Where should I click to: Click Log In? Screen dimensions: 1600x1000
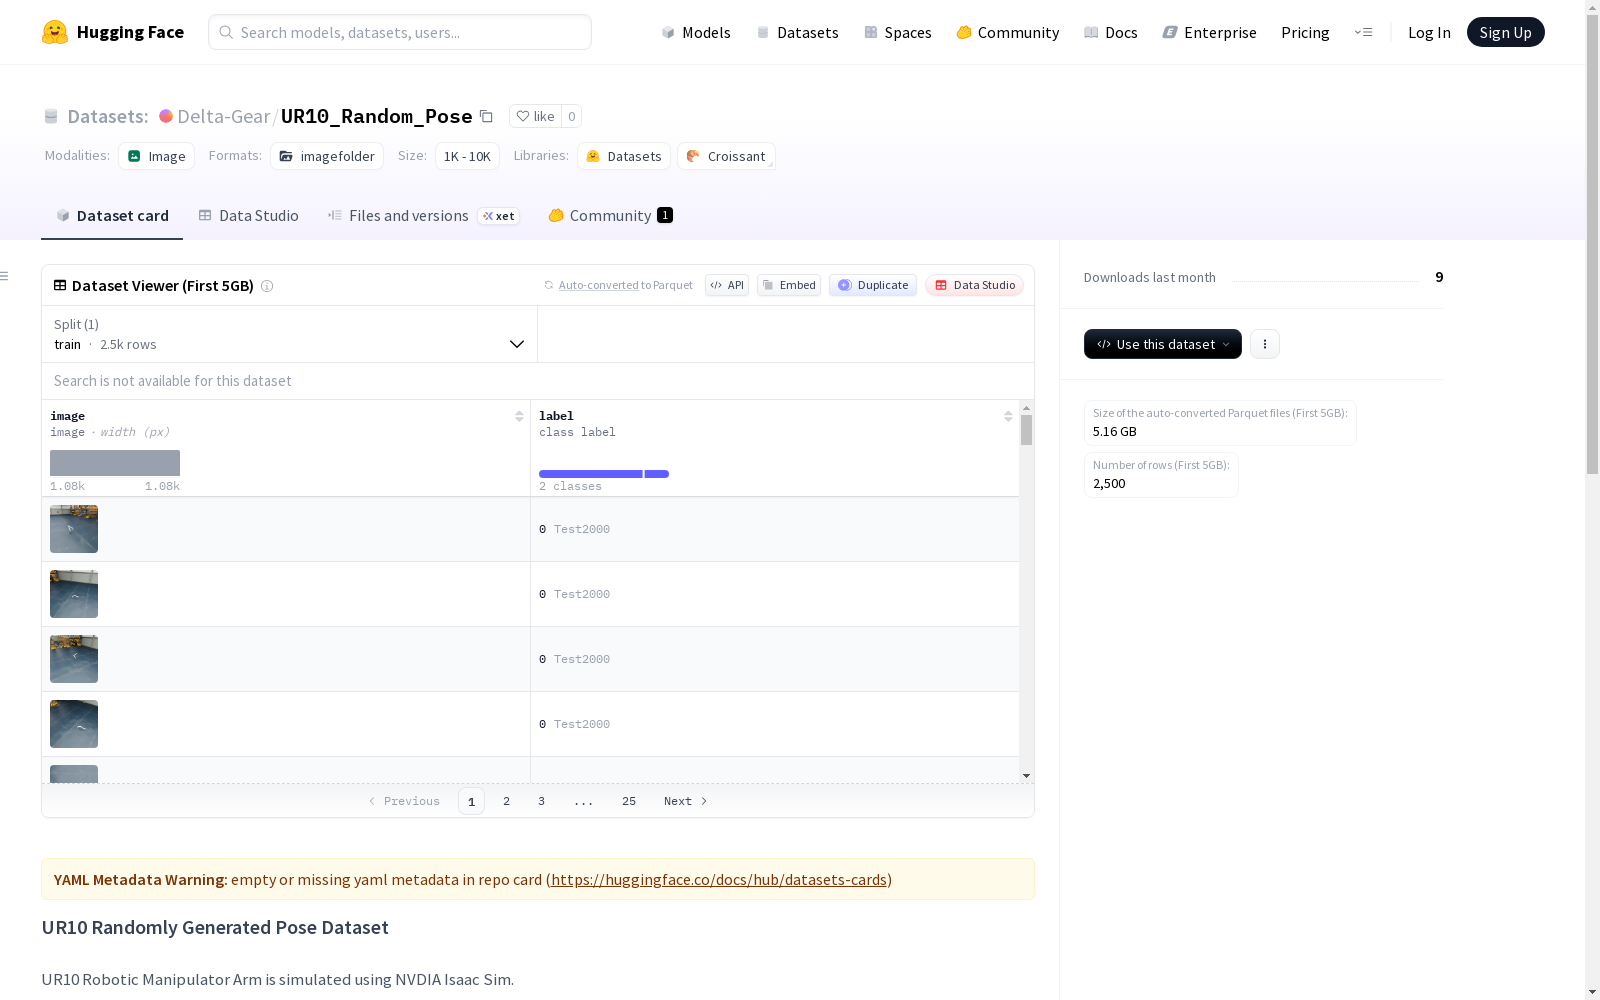1429,32
